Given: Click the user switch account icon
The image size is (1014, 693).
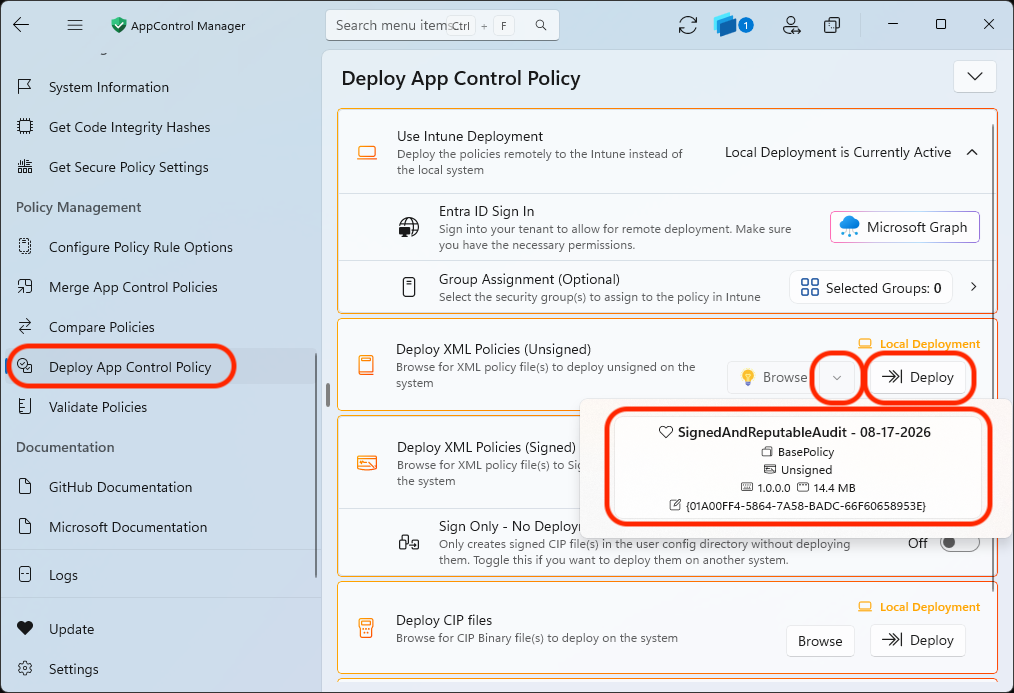Looking at the screenshot, I should pyautogui.click(x=792, y=25).
